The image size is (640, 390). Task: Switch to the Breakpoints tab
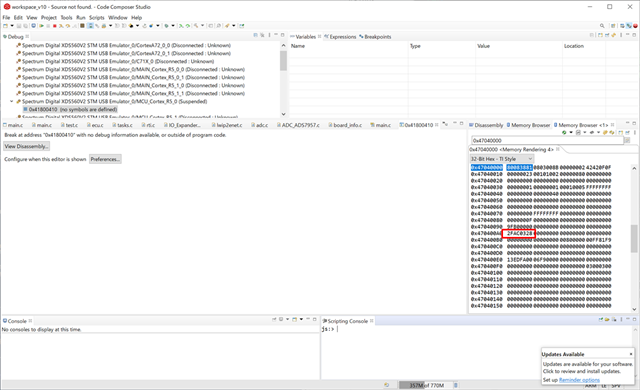pyautogui.click(x=375, y=37)
